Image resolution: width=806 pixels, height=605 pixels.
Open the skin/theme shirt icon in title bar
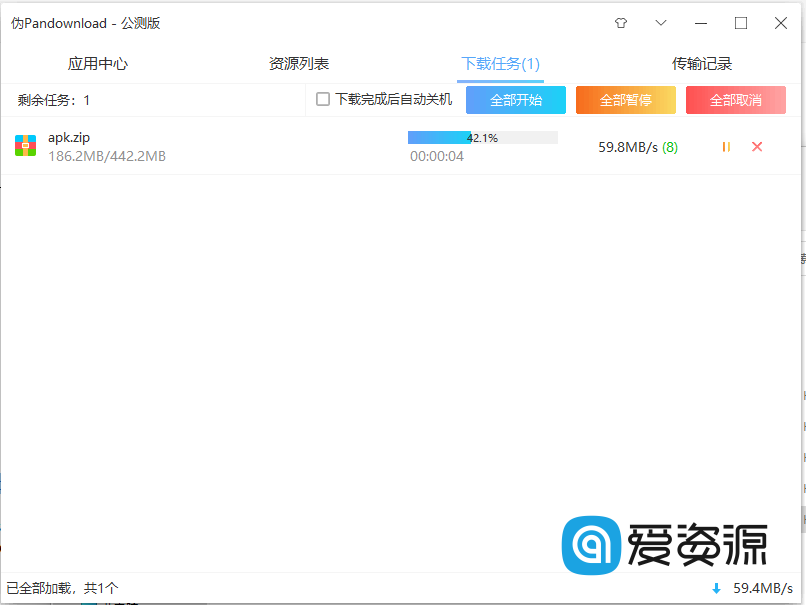(620, 22)
